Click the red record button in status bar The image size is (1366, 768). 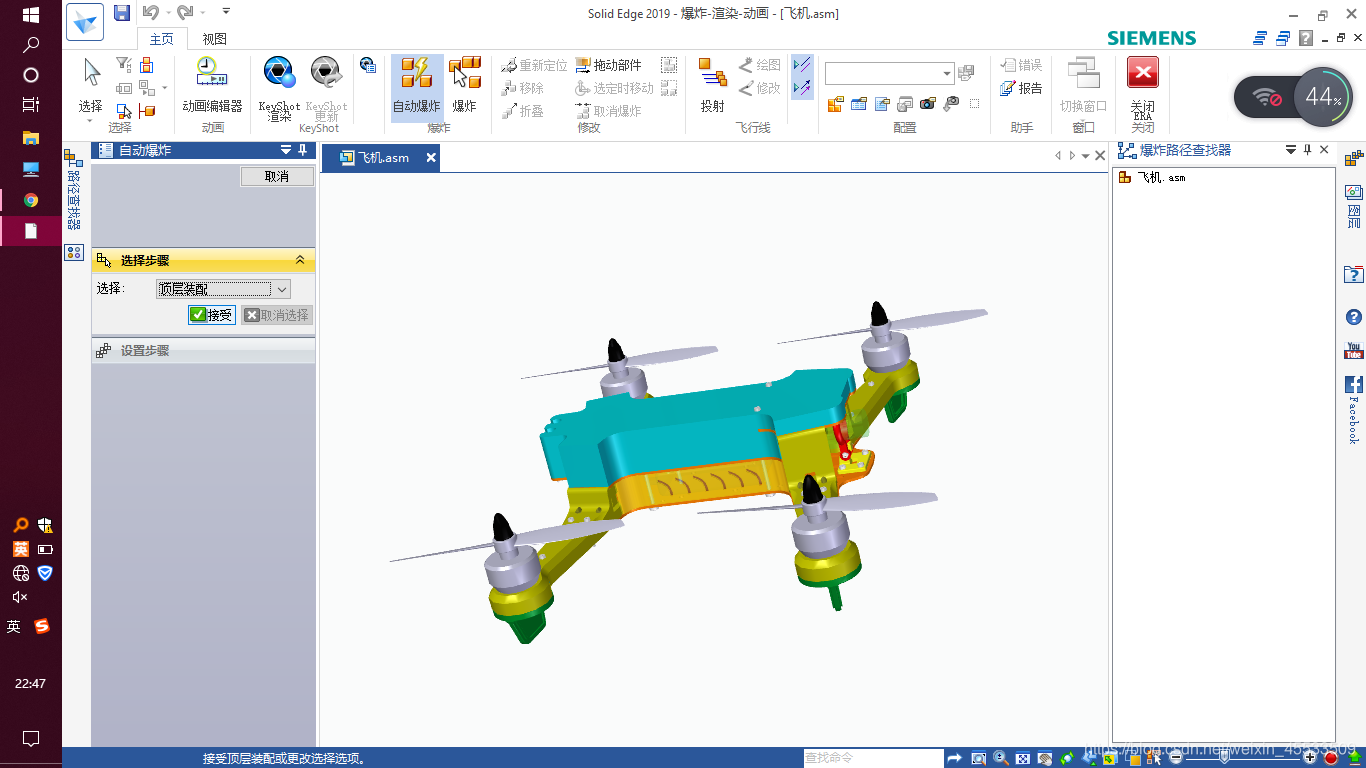[x=1331, y=758]
